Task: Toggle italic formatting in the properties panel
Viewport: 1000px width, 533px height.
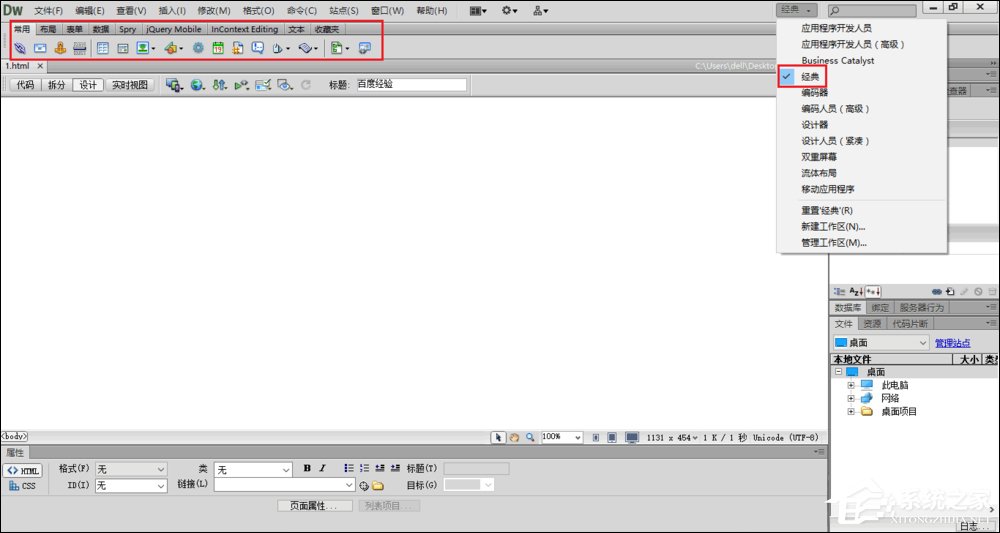Action: 323,469
